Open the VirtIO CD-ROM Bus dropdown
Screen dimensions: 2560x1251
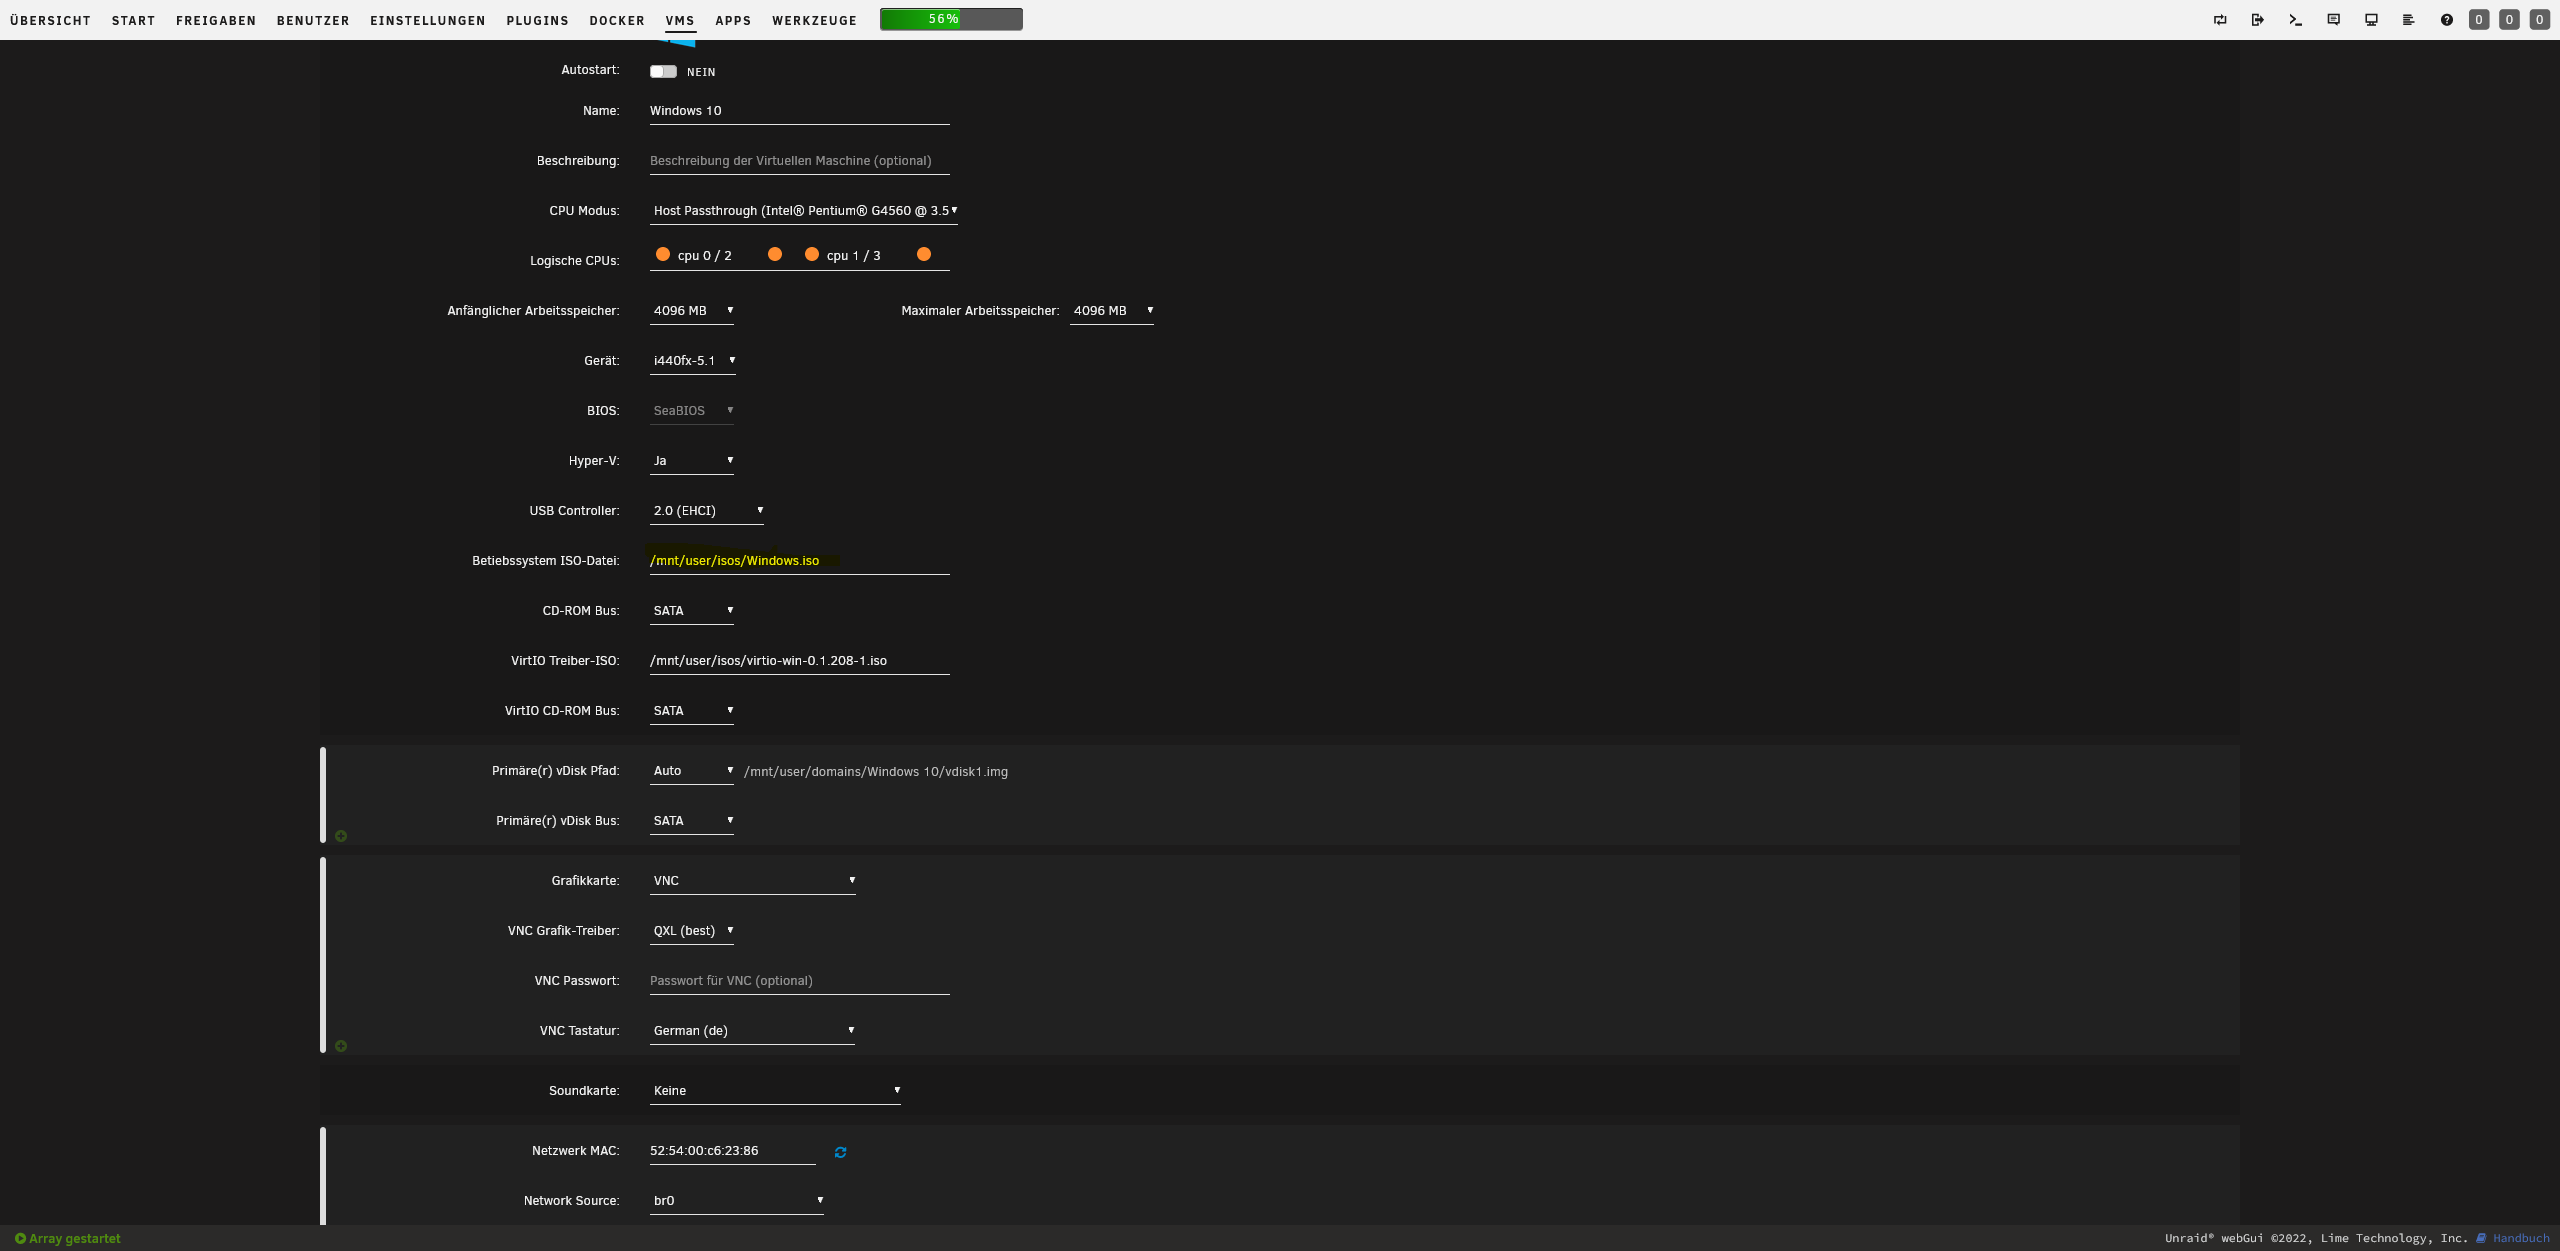click(x=692, y=711)
